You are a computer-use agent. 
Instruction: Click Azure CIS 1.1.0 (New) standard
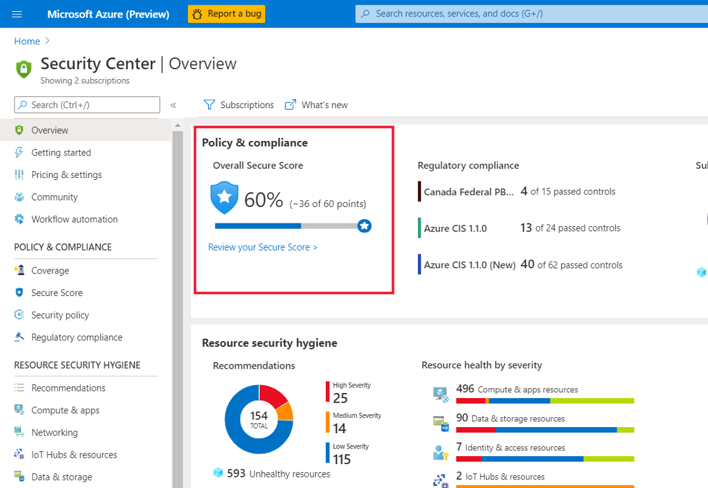(x=470, y=265)
